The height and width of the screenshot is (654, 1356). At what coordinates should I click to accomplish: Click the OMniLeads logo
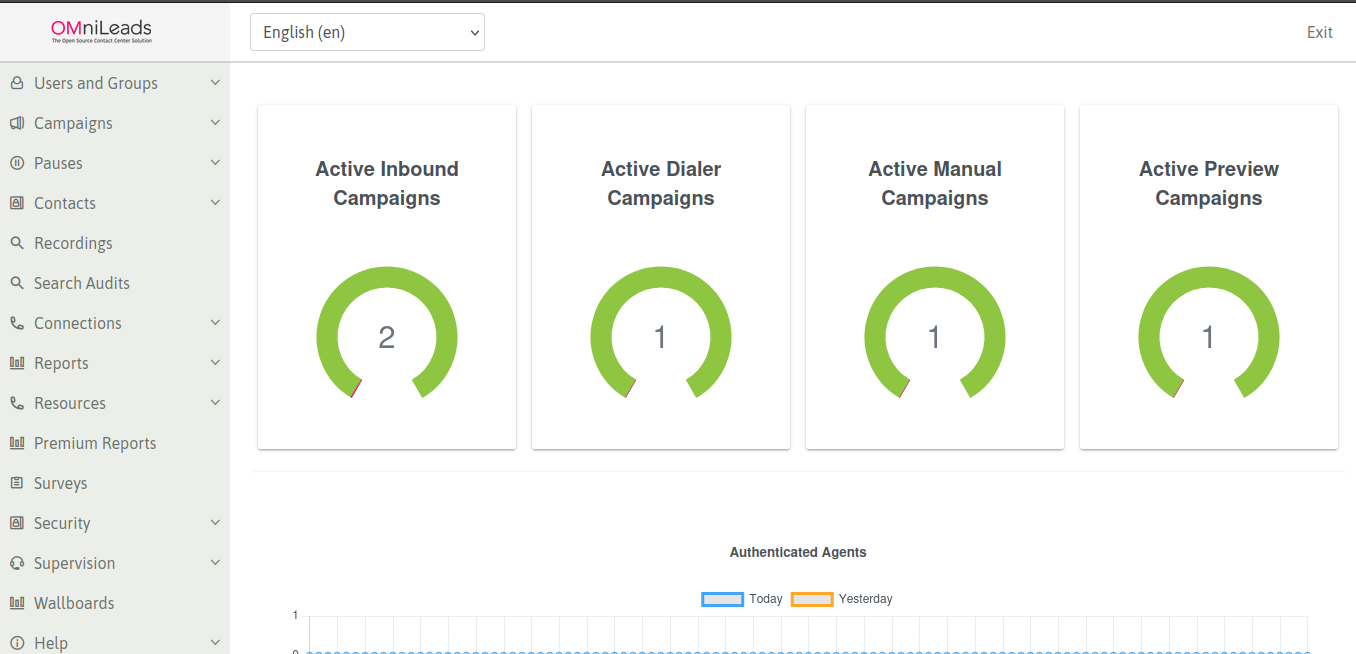coord(100,31)
